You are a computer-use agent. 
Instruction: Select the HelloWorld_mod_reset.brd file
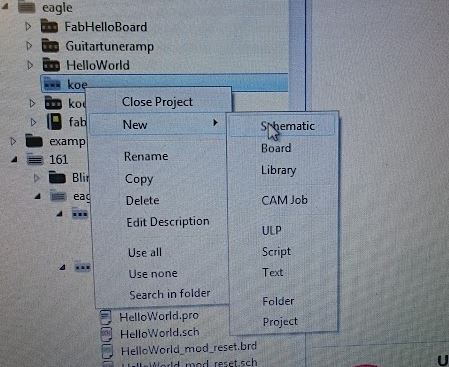pos(189,349)
